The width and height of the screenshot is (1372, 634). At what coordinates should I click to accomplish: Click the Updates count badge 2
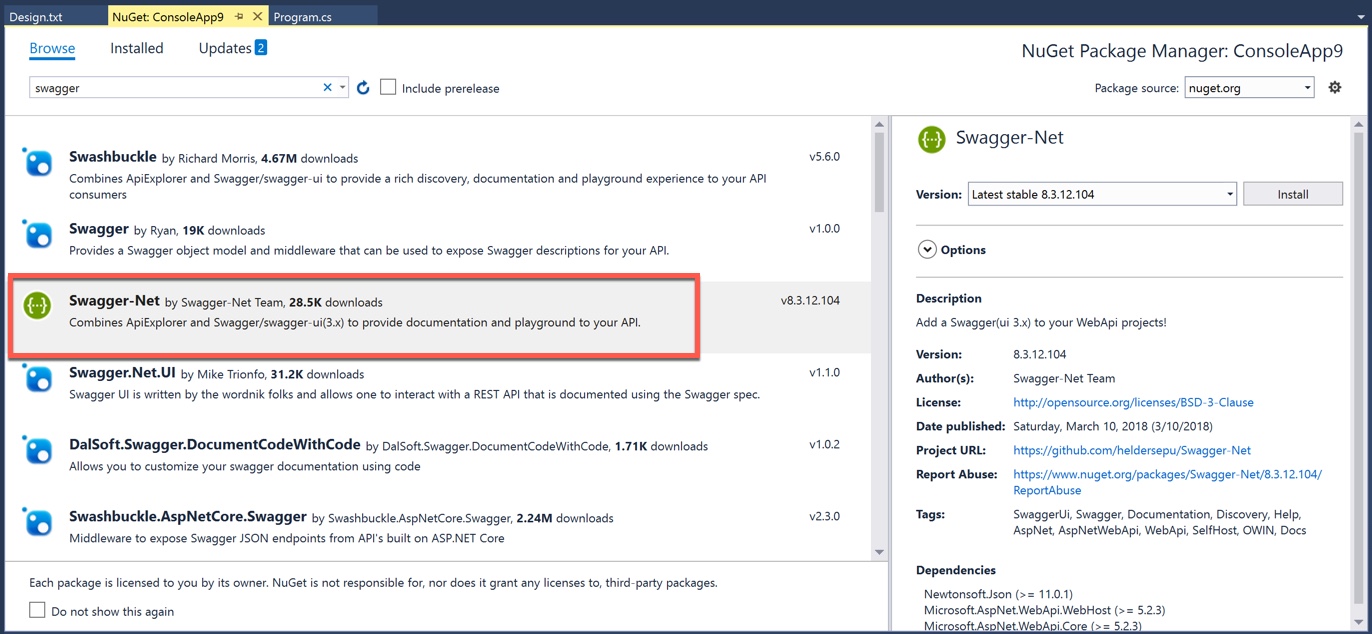click(x=261, y=47)
